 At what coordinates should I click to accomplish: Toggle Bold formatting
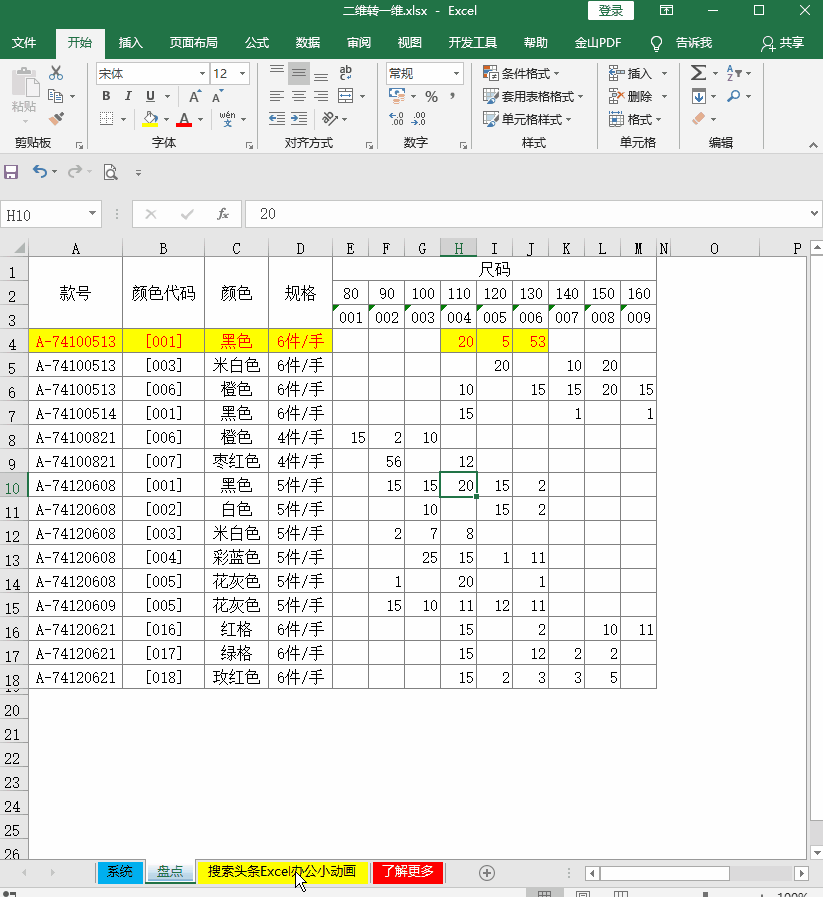click(x=106, y=96)
